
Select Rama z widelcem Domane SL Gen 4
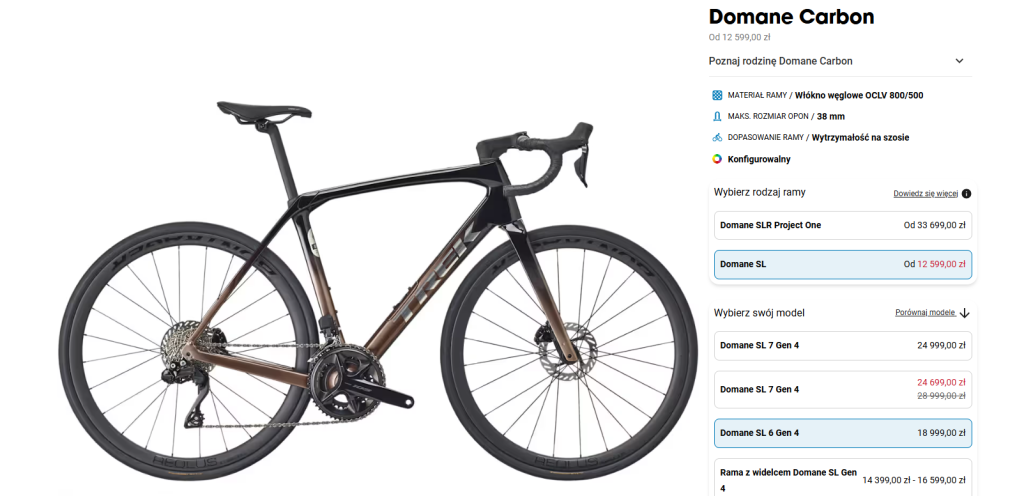(842, 478)
